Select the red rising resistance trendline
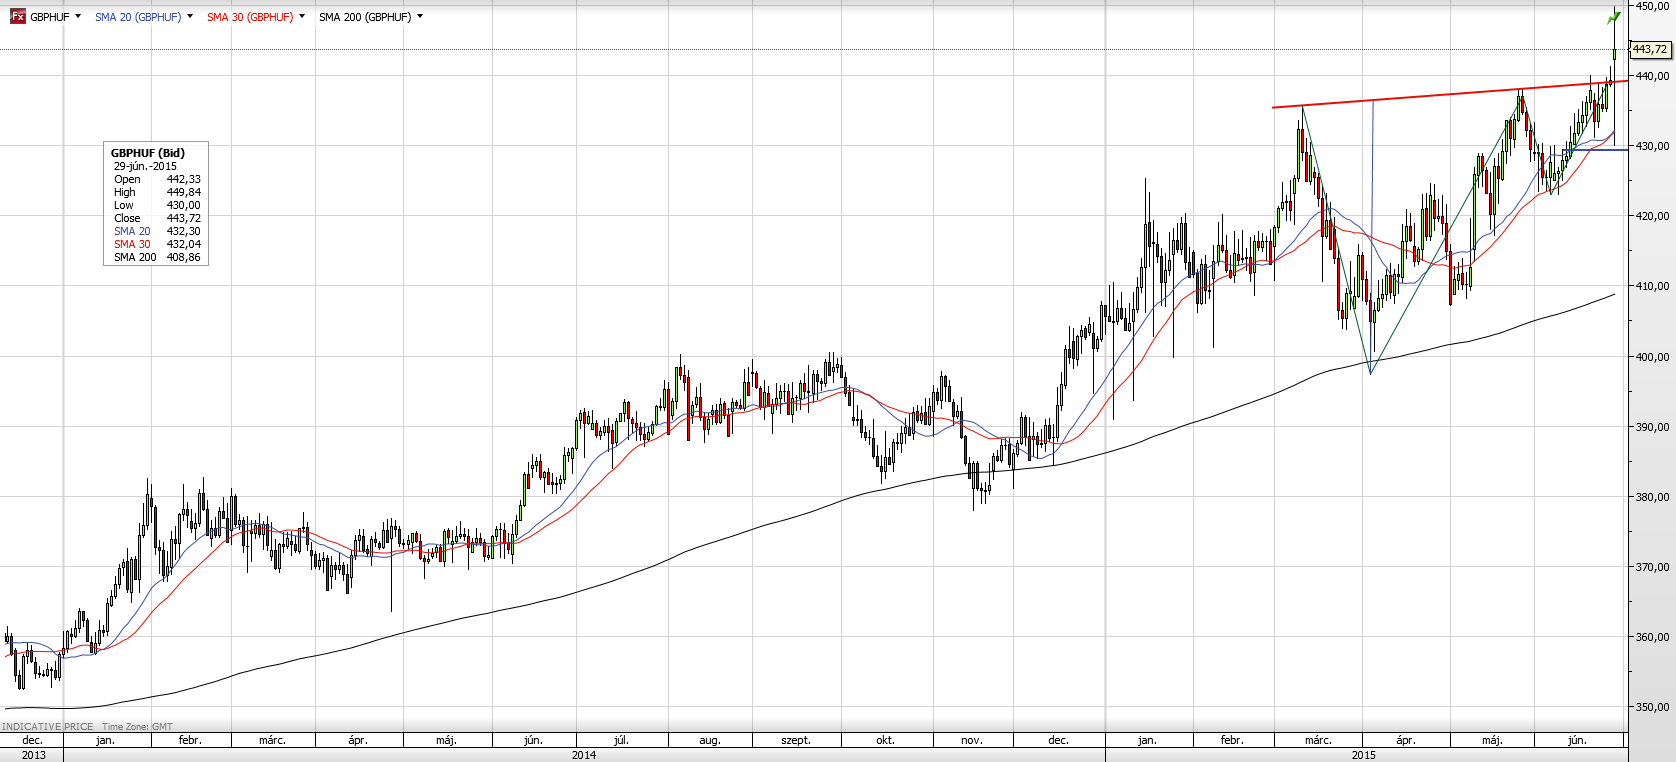 click(1448, 95)
